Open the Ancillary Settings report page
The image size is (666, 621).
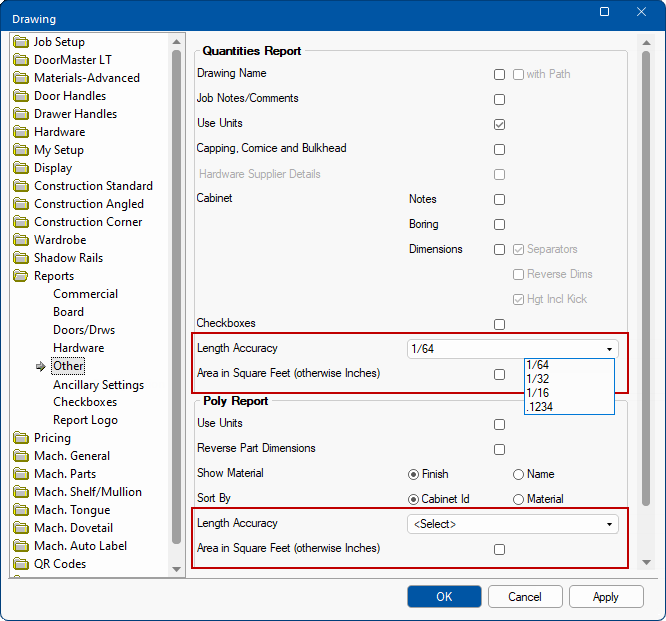tap(98, 385)
